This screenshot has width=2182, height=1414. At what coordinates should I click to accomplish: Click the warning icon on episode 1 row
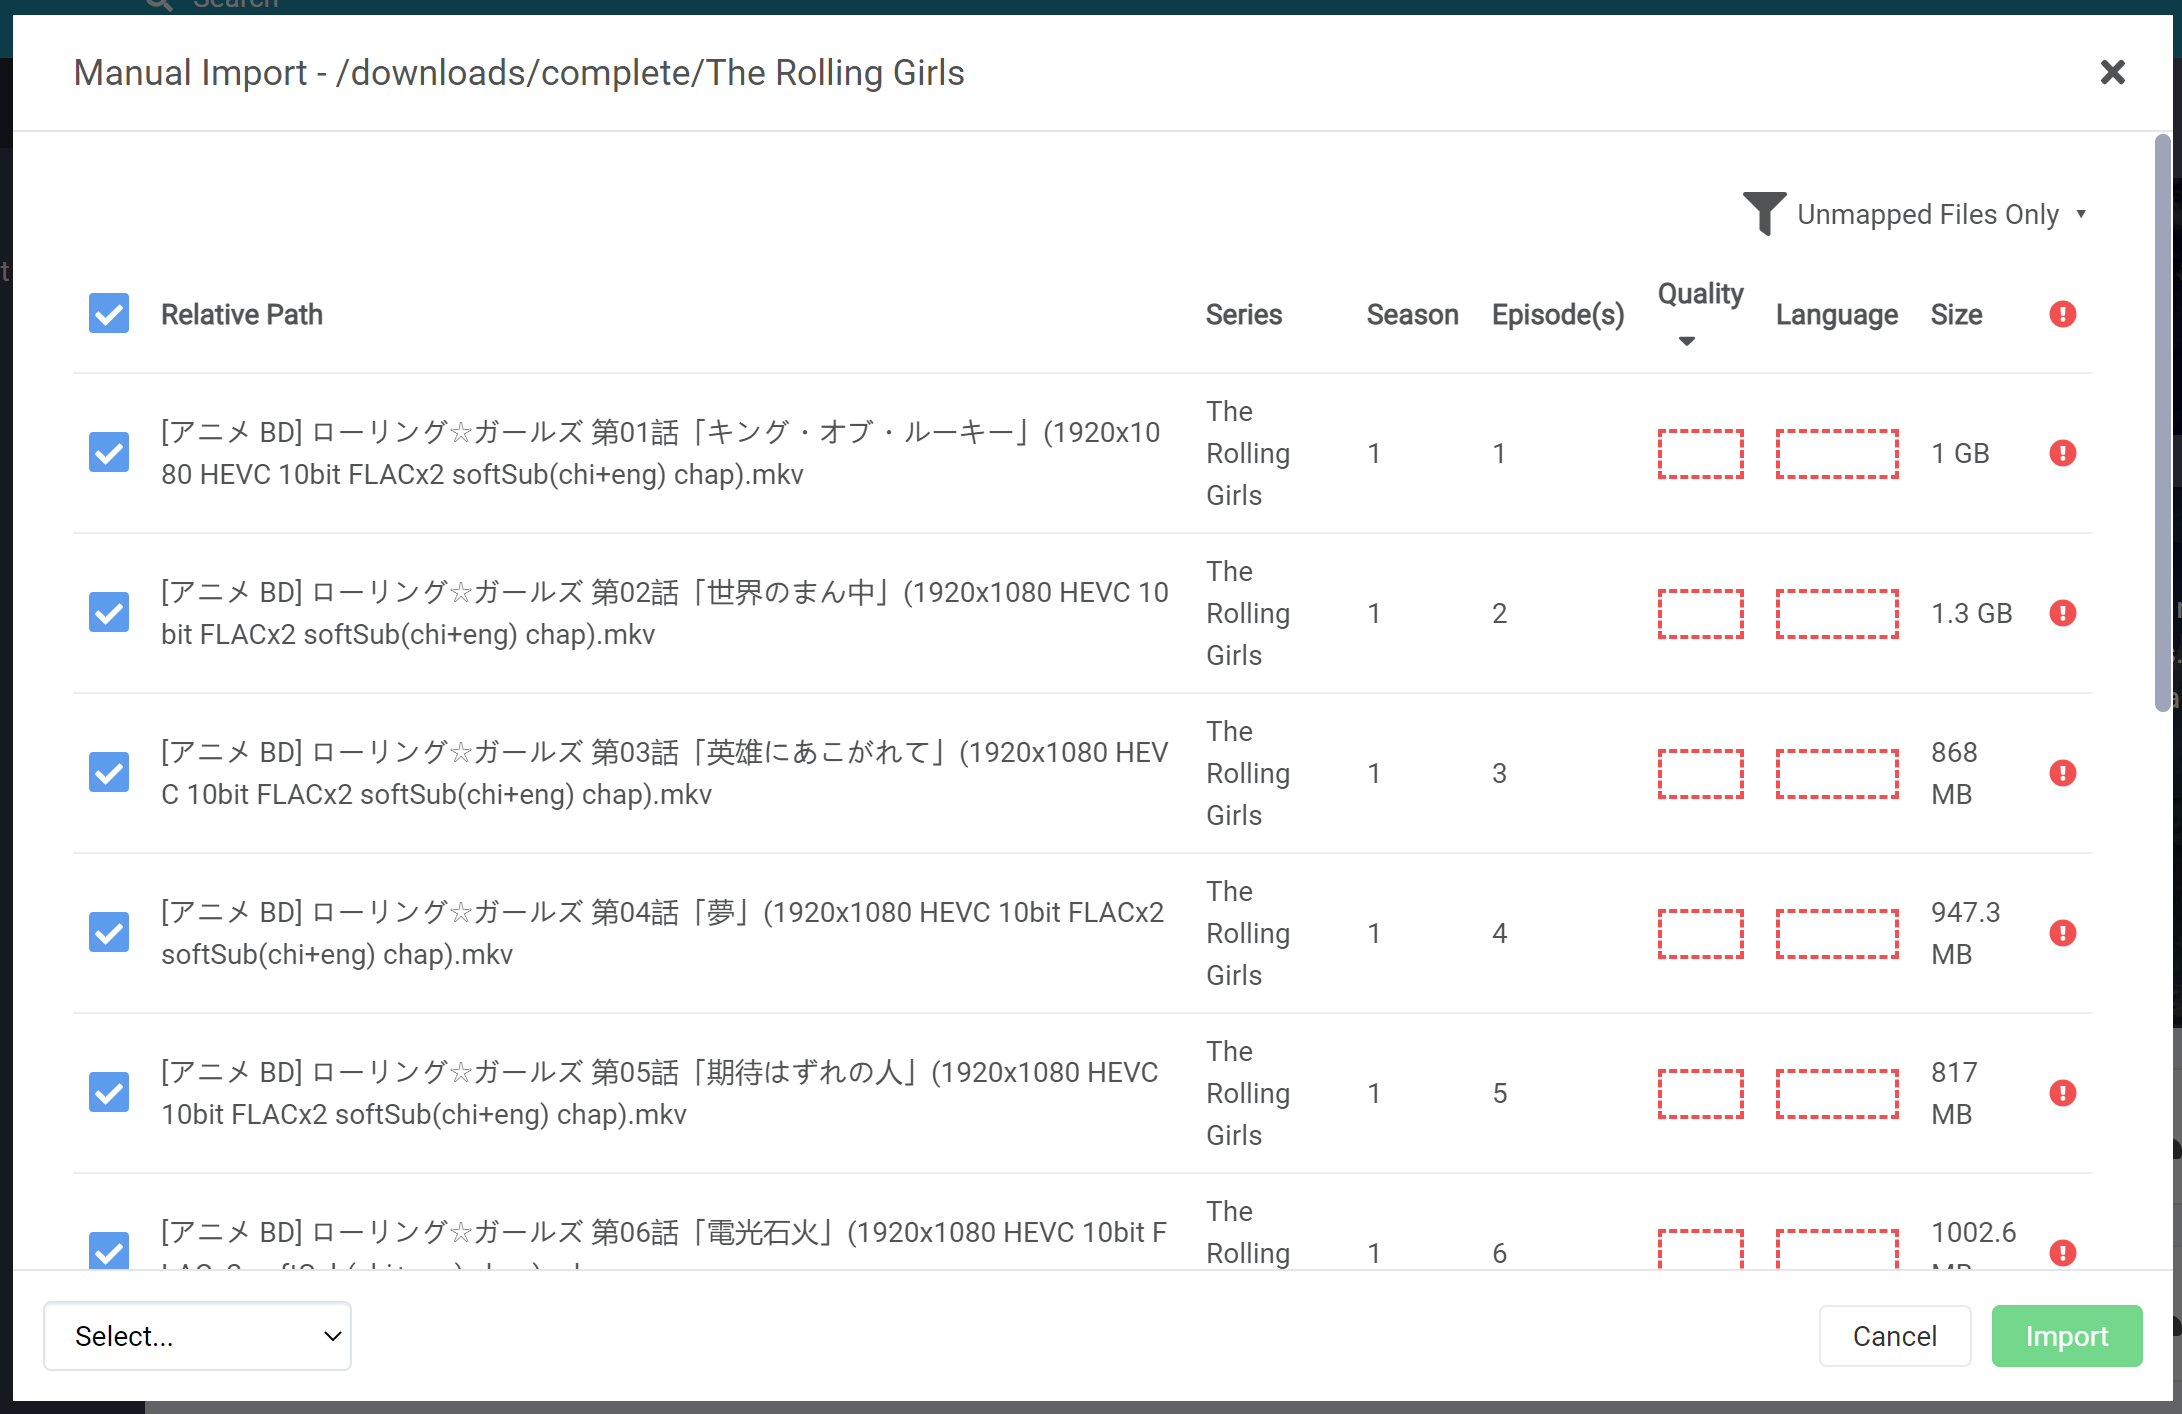(2063, 453)
